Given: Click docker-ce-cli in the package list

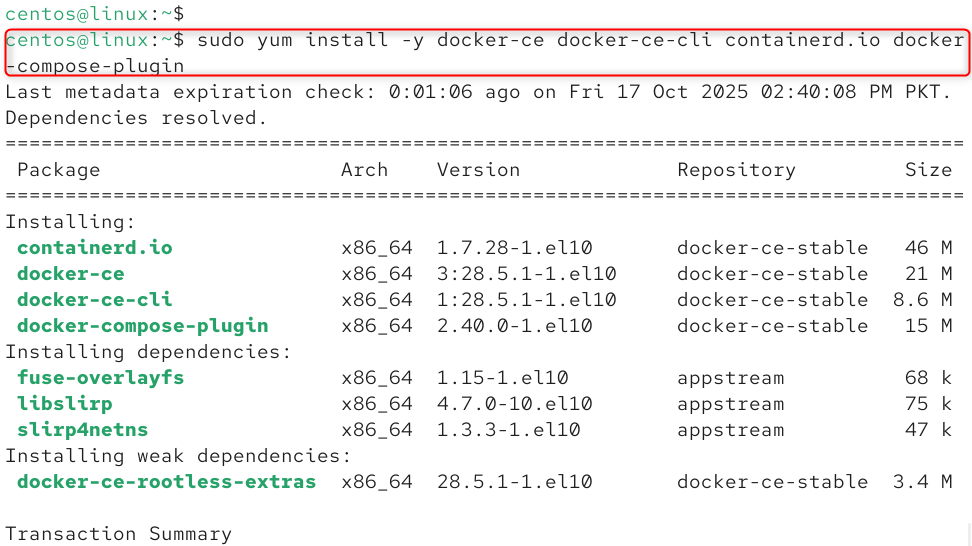Looking at the screenshot, I should (94, 300).
